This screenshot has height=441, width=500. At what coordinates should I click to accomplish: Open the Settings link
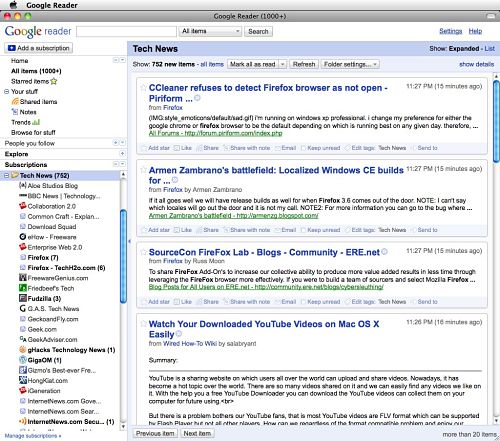pyautogui.click(x=450, y=31)
